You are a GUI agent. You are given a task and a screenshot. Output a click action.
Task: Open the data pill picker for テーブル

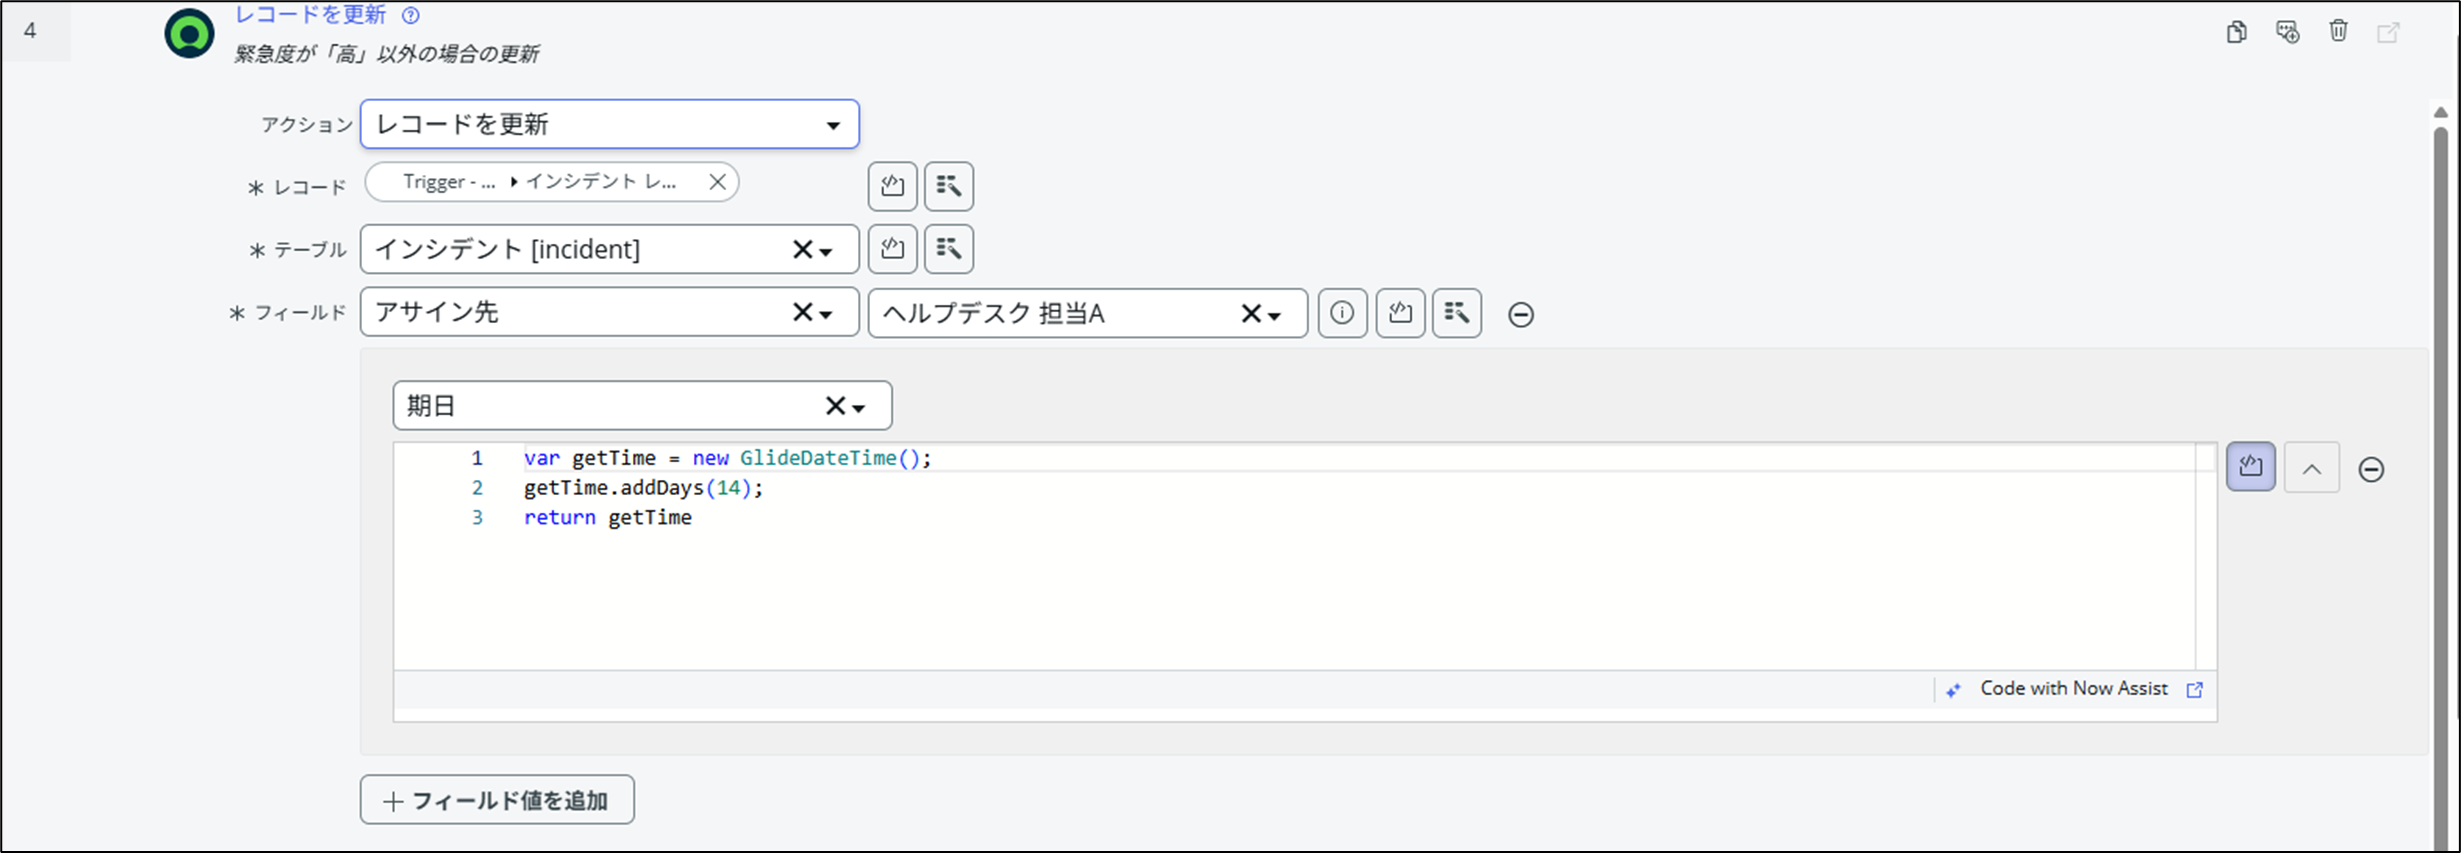(948, 249)
